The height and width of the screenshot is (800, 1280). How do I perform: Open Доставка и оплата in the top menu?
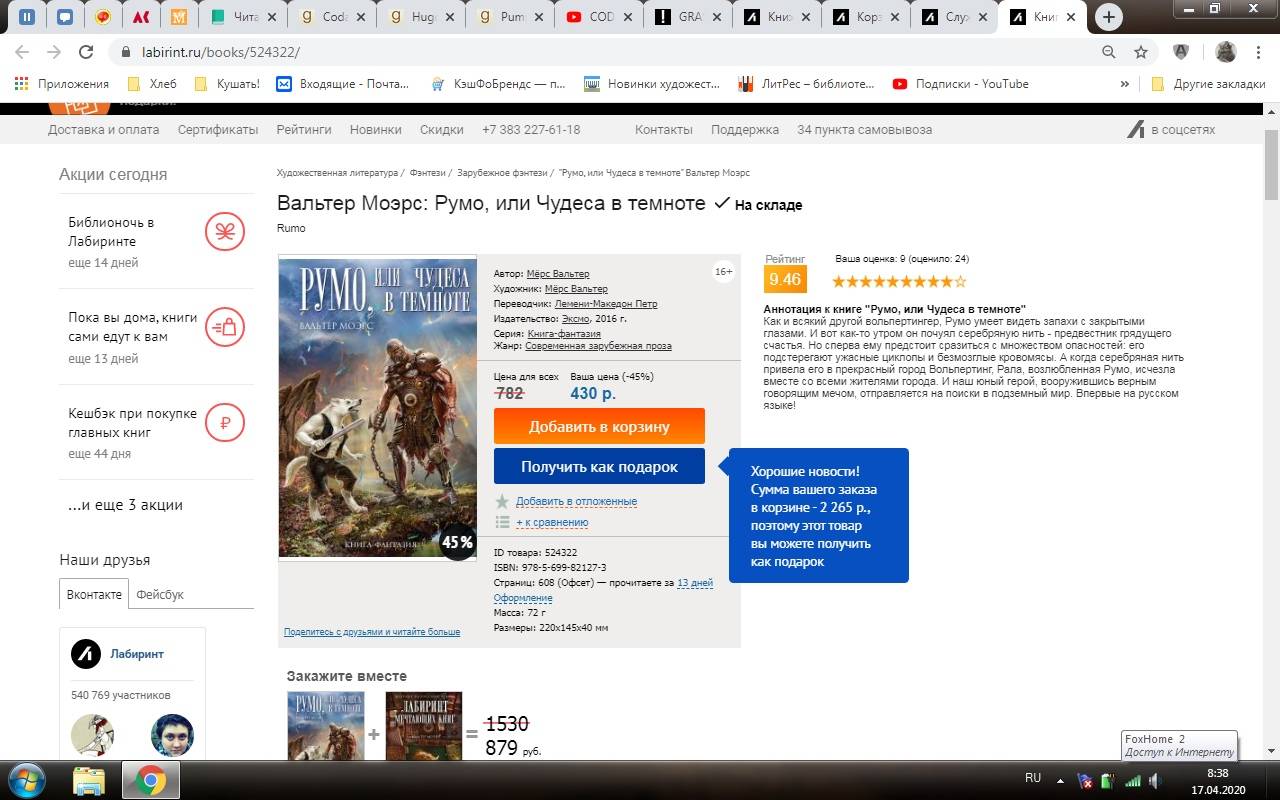click(x=103, y=130)
